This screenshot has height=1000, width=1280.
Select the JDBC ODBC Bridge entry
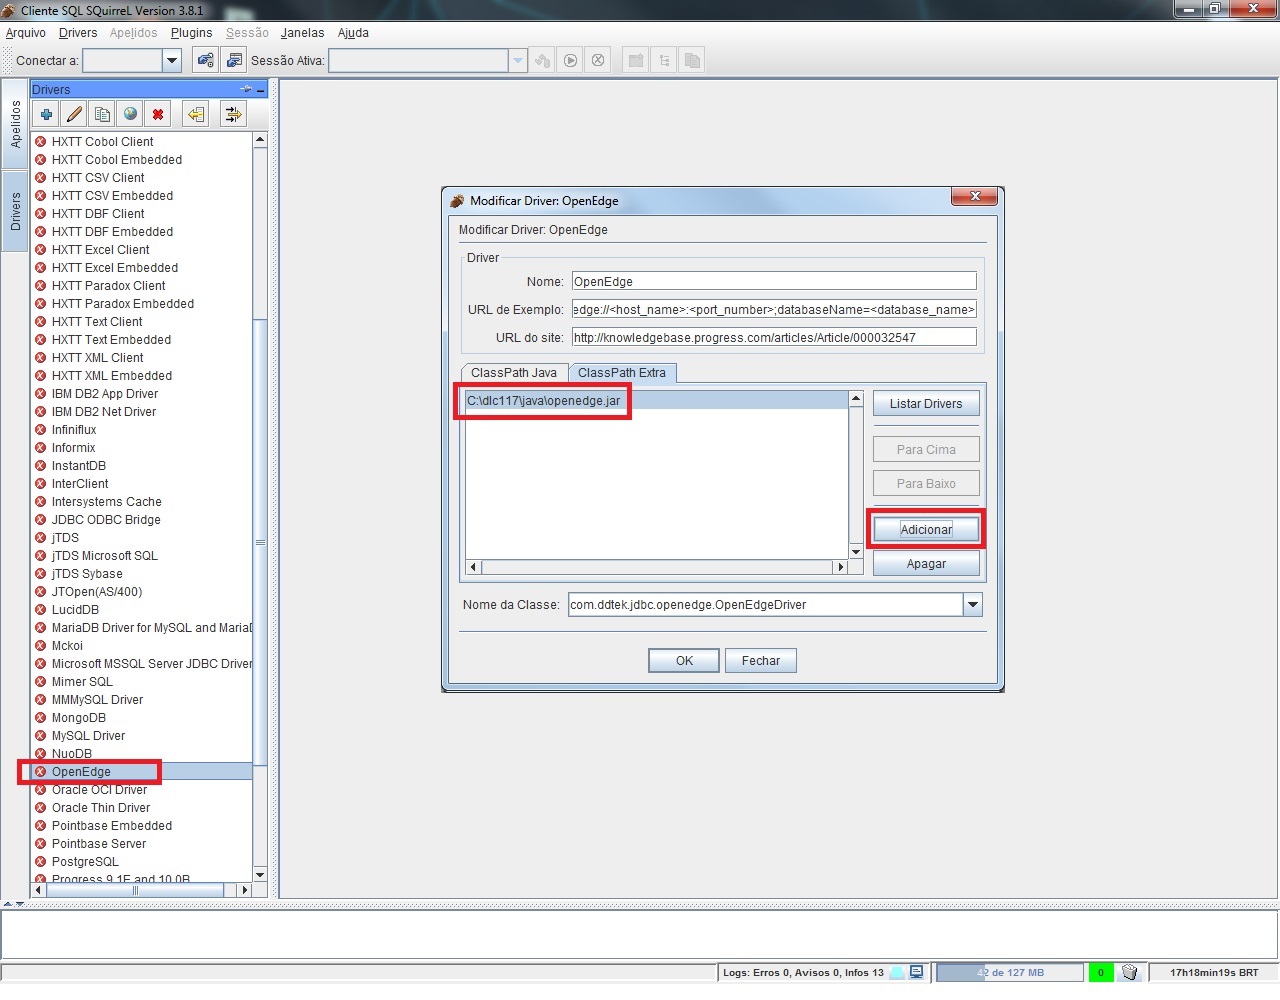tap(142, 519)
